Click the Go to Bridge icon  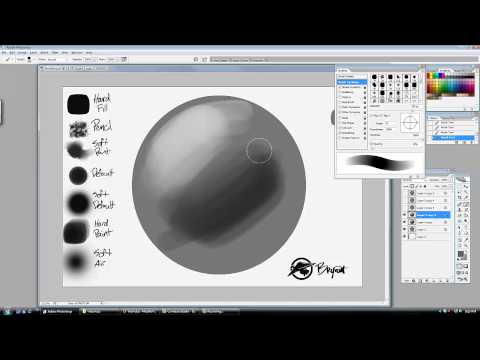[196, 59]
